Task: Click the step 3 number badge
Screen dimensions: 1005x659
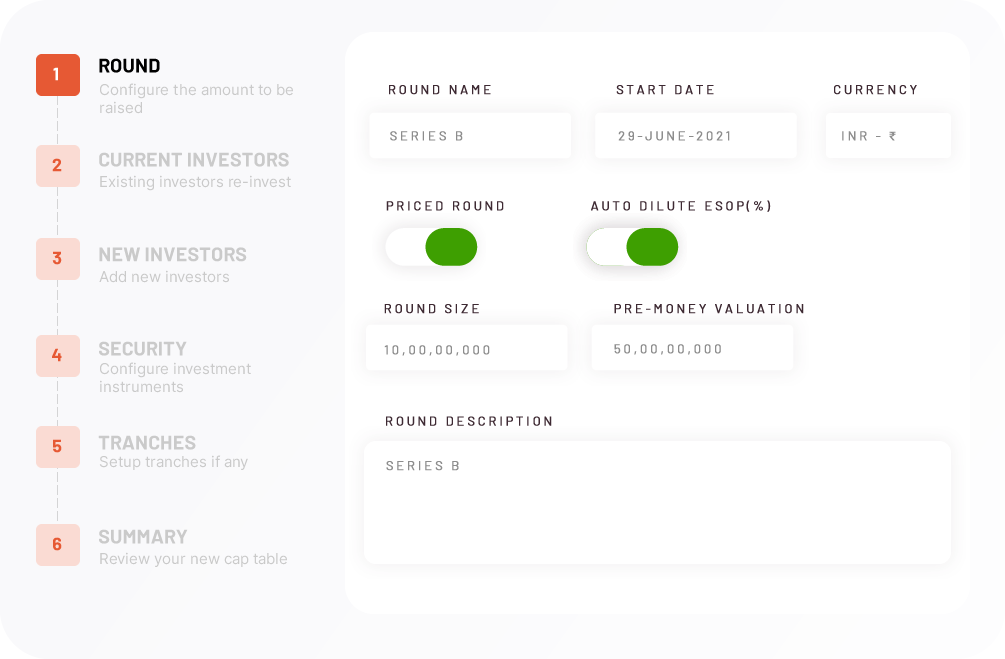Action: point(58,259)
